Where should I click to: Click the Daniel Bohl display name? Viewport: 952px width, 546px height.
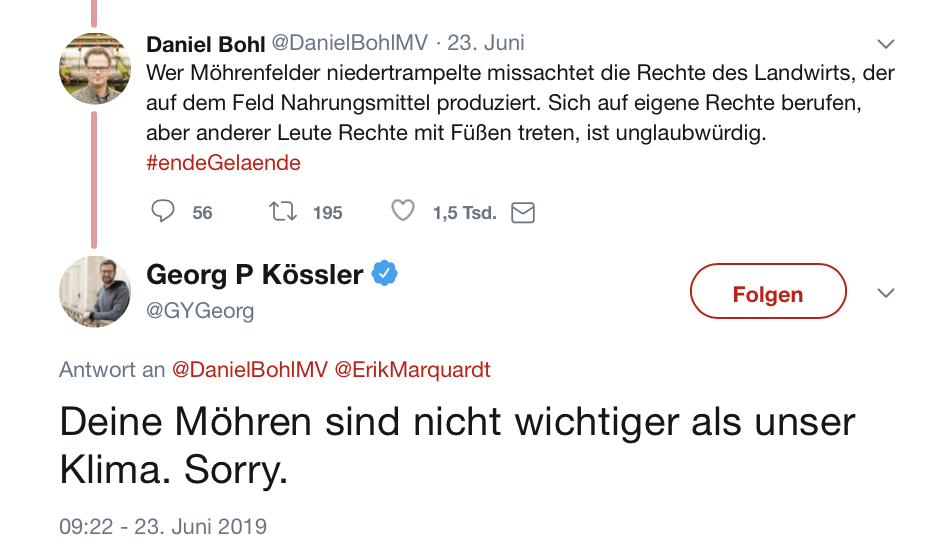[x=205, y=44]
